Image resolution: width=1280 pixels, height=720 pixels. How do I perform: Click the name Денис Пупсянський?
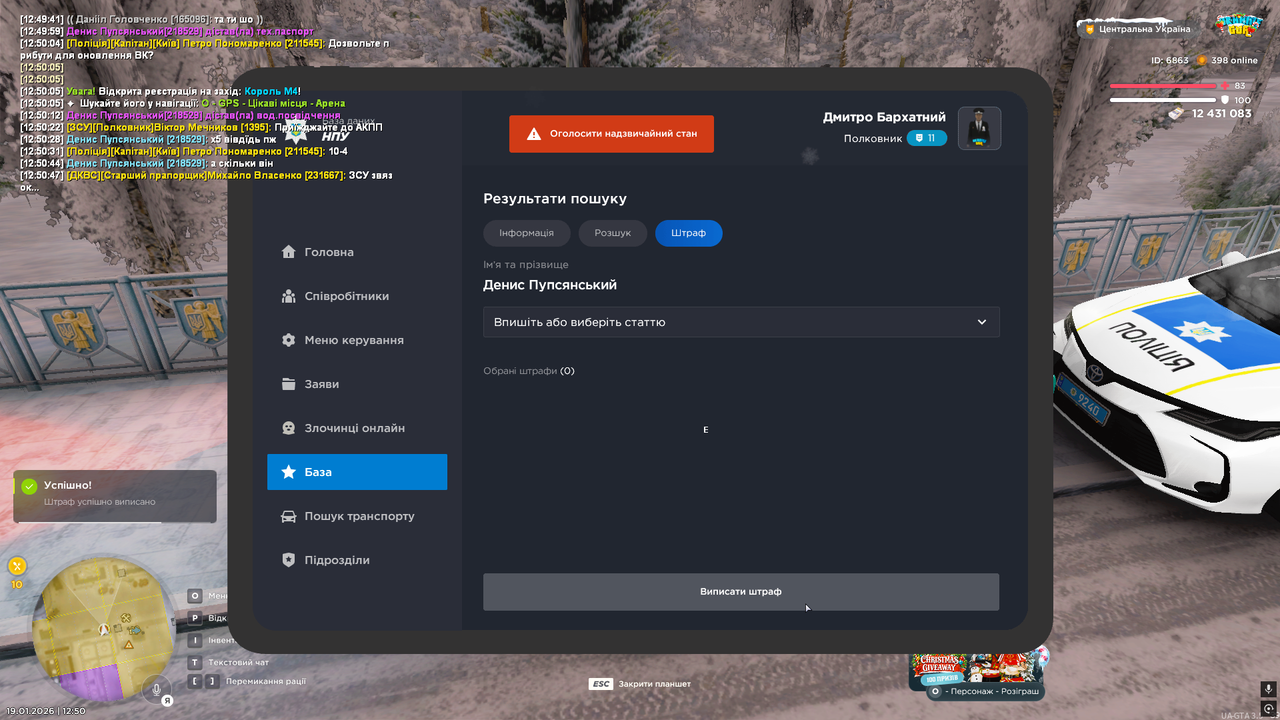550,285
